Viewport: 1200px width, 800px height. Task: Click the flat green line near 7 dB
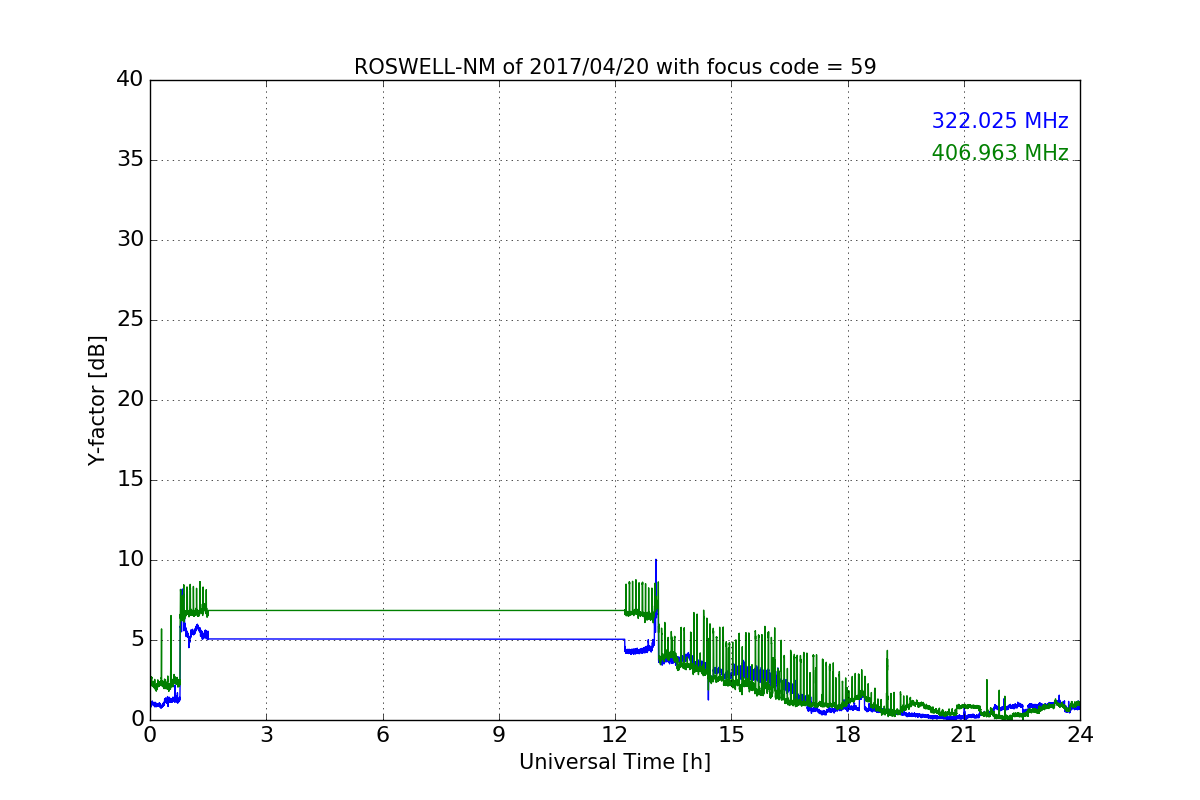point(415,610)
